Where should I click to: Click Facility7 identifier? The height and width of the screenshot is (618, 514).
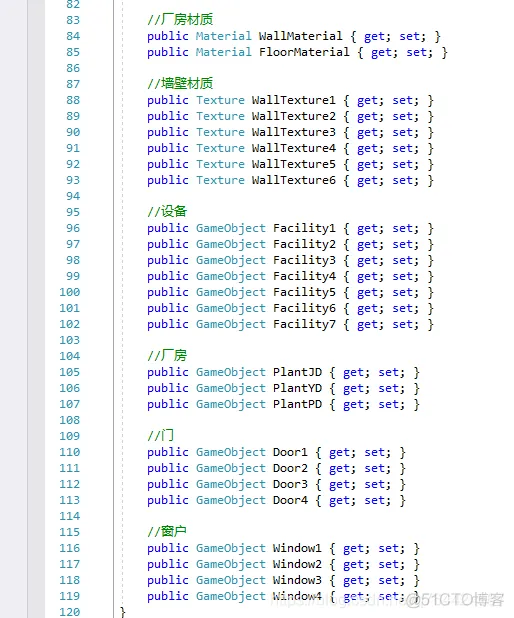[x=304, y=324]
